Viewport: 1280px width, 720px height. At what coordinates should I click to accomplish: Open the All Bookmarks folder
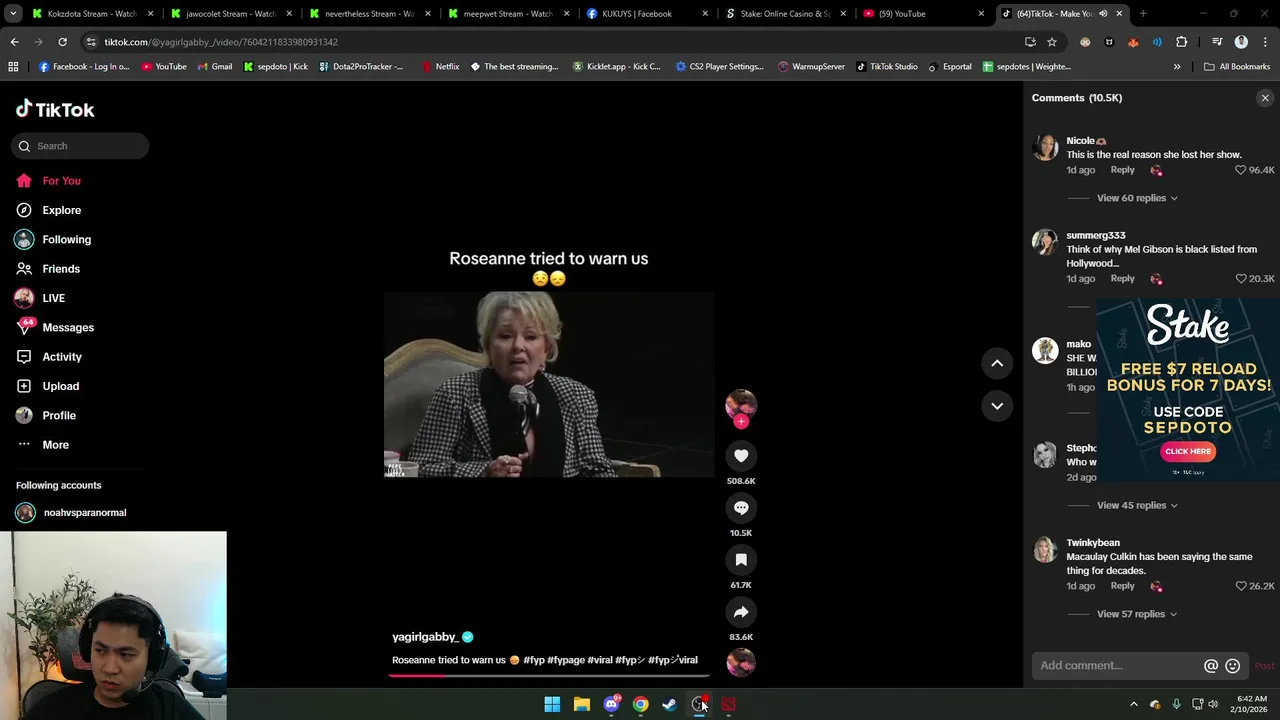(x=1237, y=67)
